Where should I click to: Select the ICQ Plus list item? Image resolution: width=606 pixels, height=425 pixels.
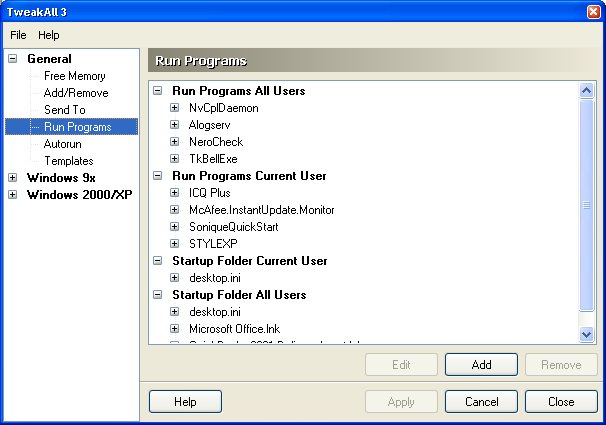[209, 193]
